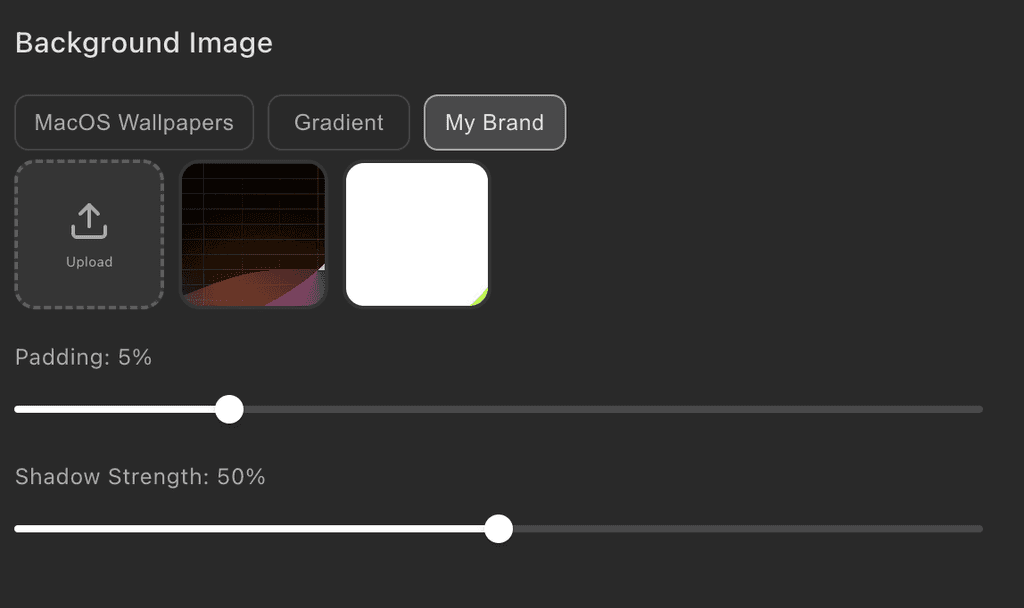Viewport: 1024px width, 608px height.
Task: Click the Upload text label
Action: pos(89,262)
